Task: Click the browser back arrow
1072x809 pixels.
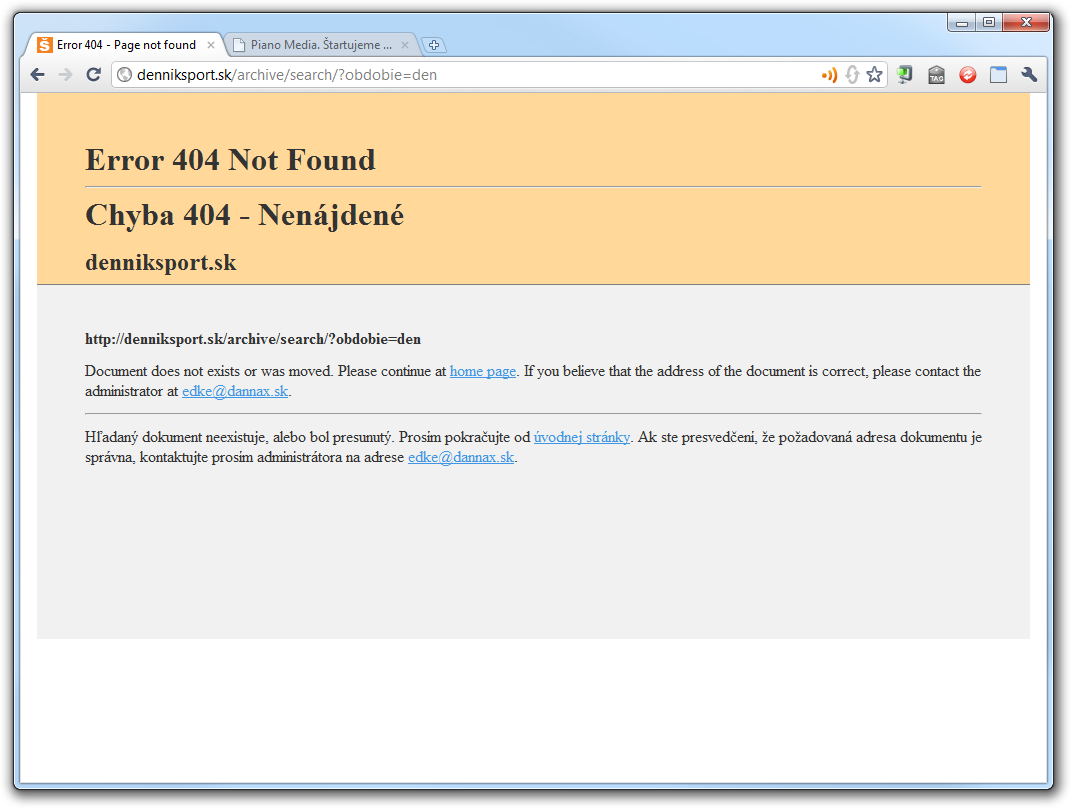Action: click(37, 75)
